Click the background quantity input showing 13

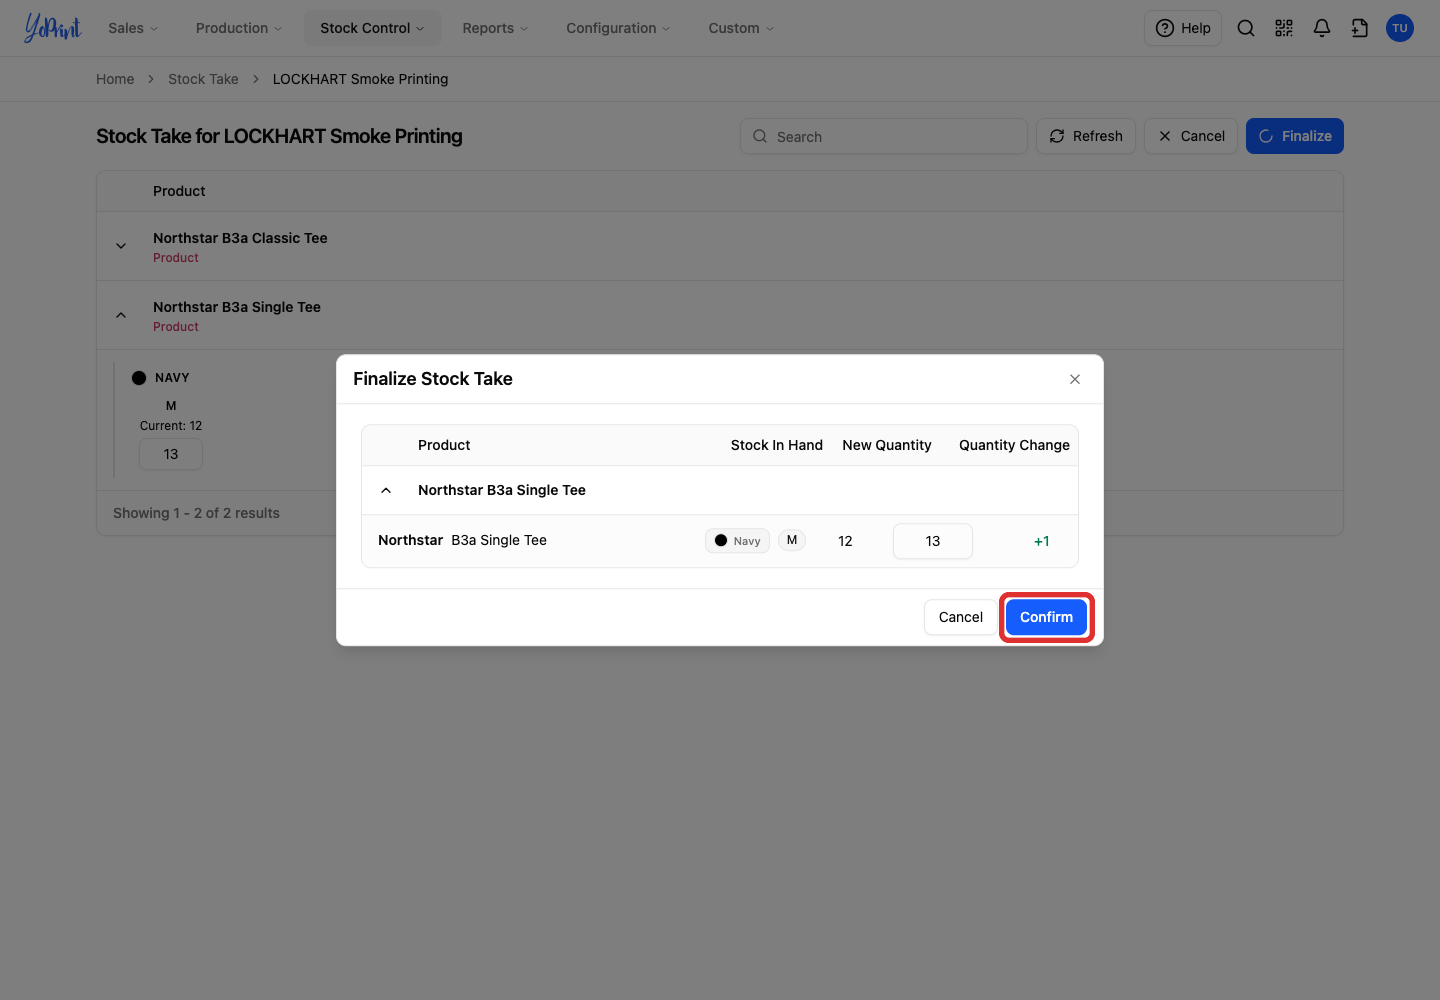(171, 454)
